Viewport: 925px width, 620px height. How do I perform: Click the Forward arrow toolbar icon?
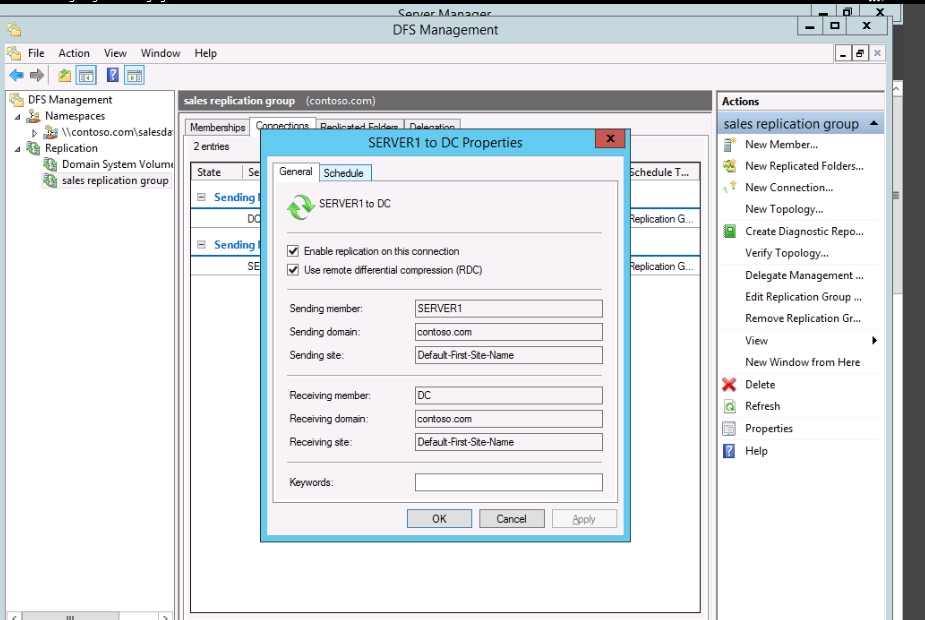[x=37, y=75]
